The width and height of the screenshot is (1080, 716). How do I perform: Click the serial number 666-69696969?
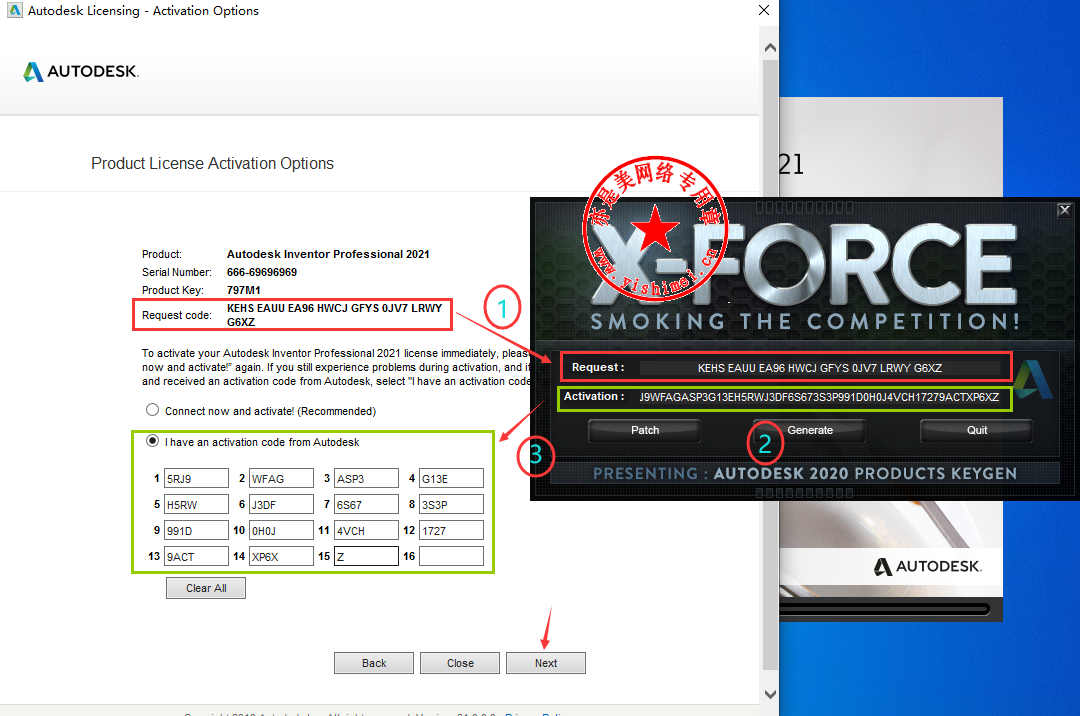point(262,272)
